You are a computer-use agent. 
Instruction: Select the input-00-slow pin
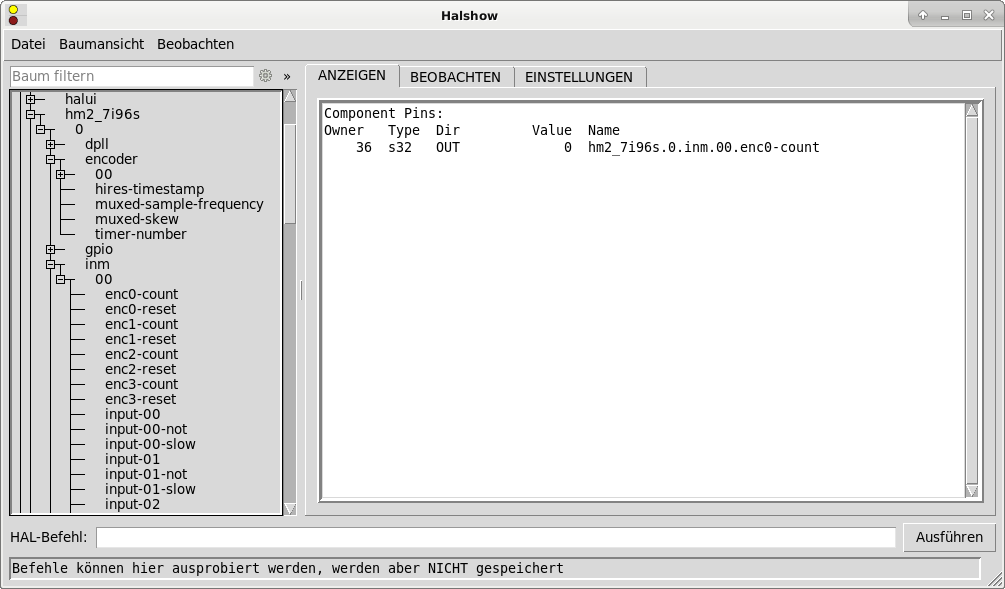(x=150, y=444)
